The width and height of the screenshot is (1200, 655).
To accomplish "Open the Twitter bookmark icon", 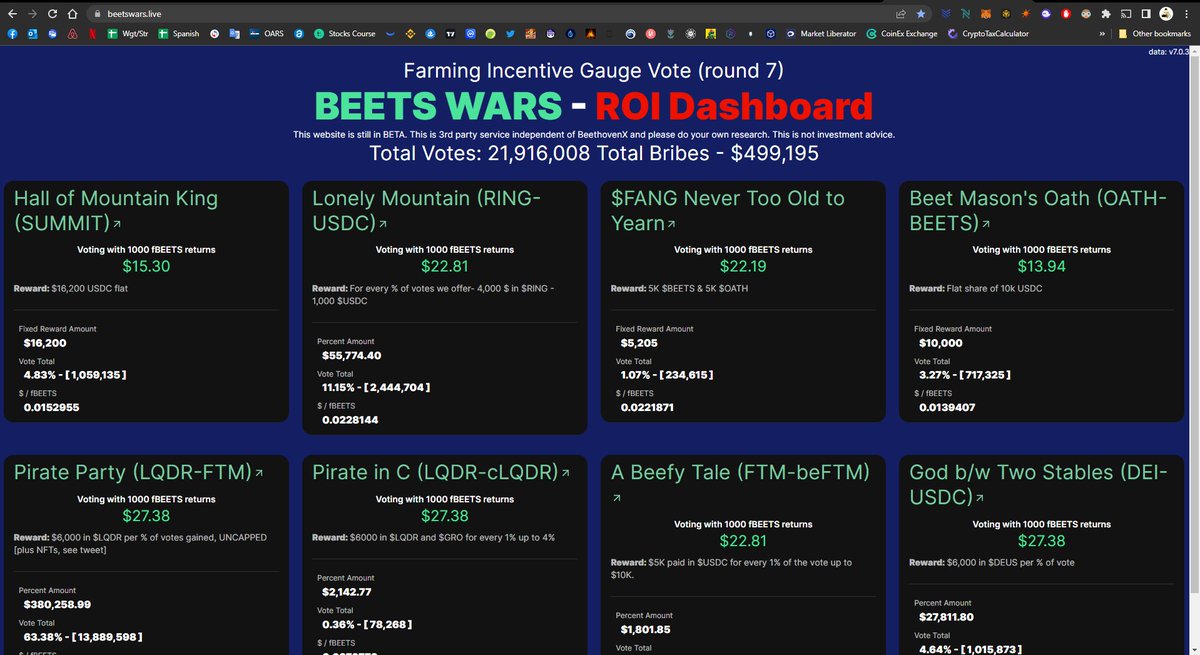I will [x=510, y=34].
